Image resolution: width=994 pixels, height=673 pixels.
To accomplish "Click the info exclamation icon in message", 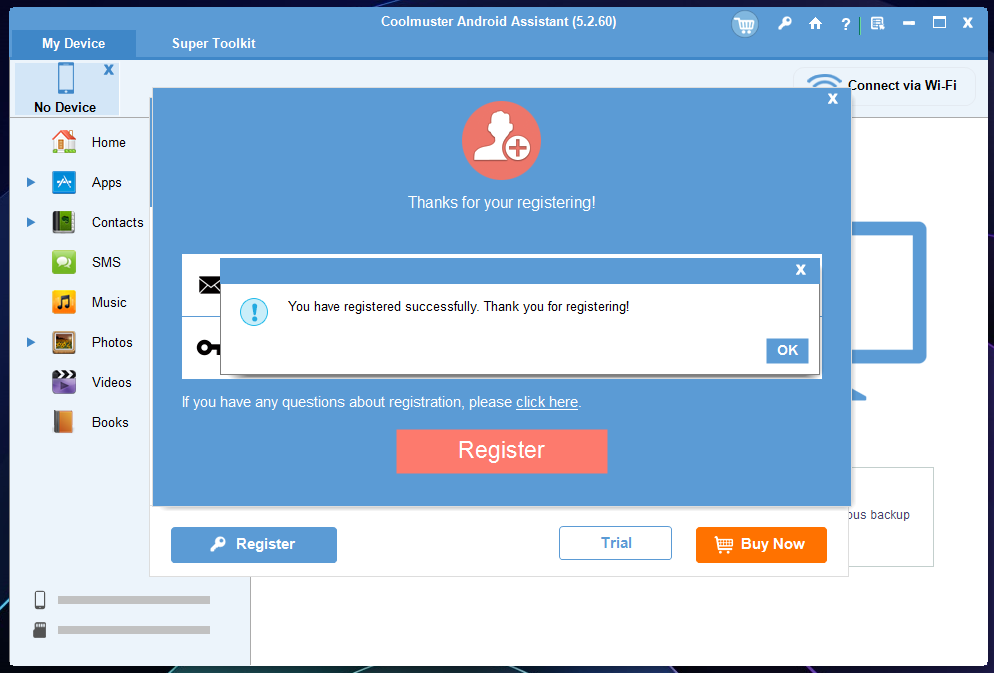I will coord(254,312).
